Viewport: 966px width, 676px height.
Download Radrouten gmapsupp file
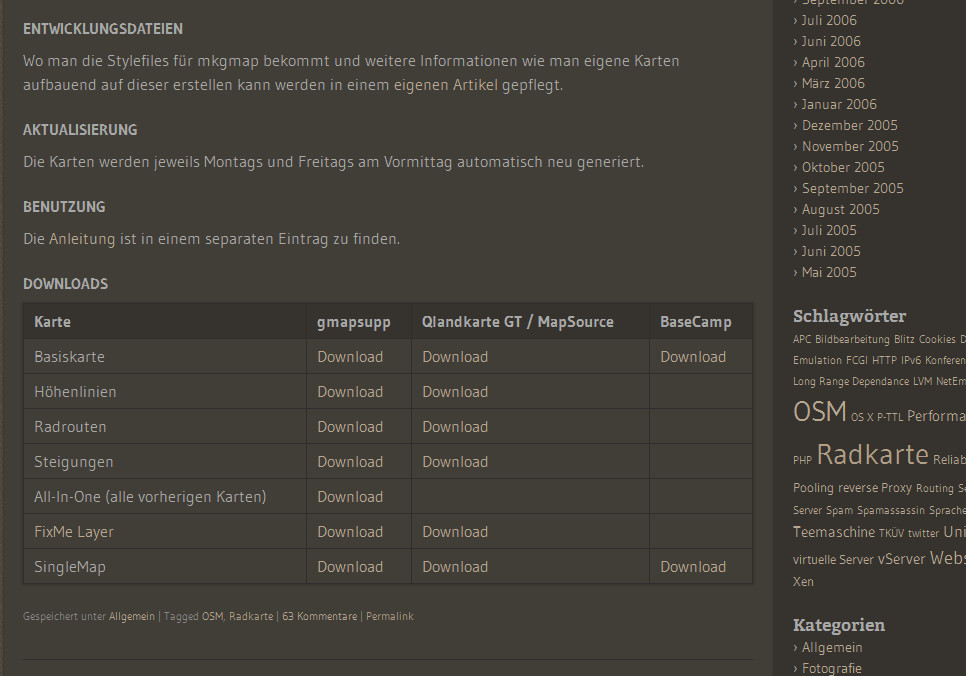pos(350,427)
